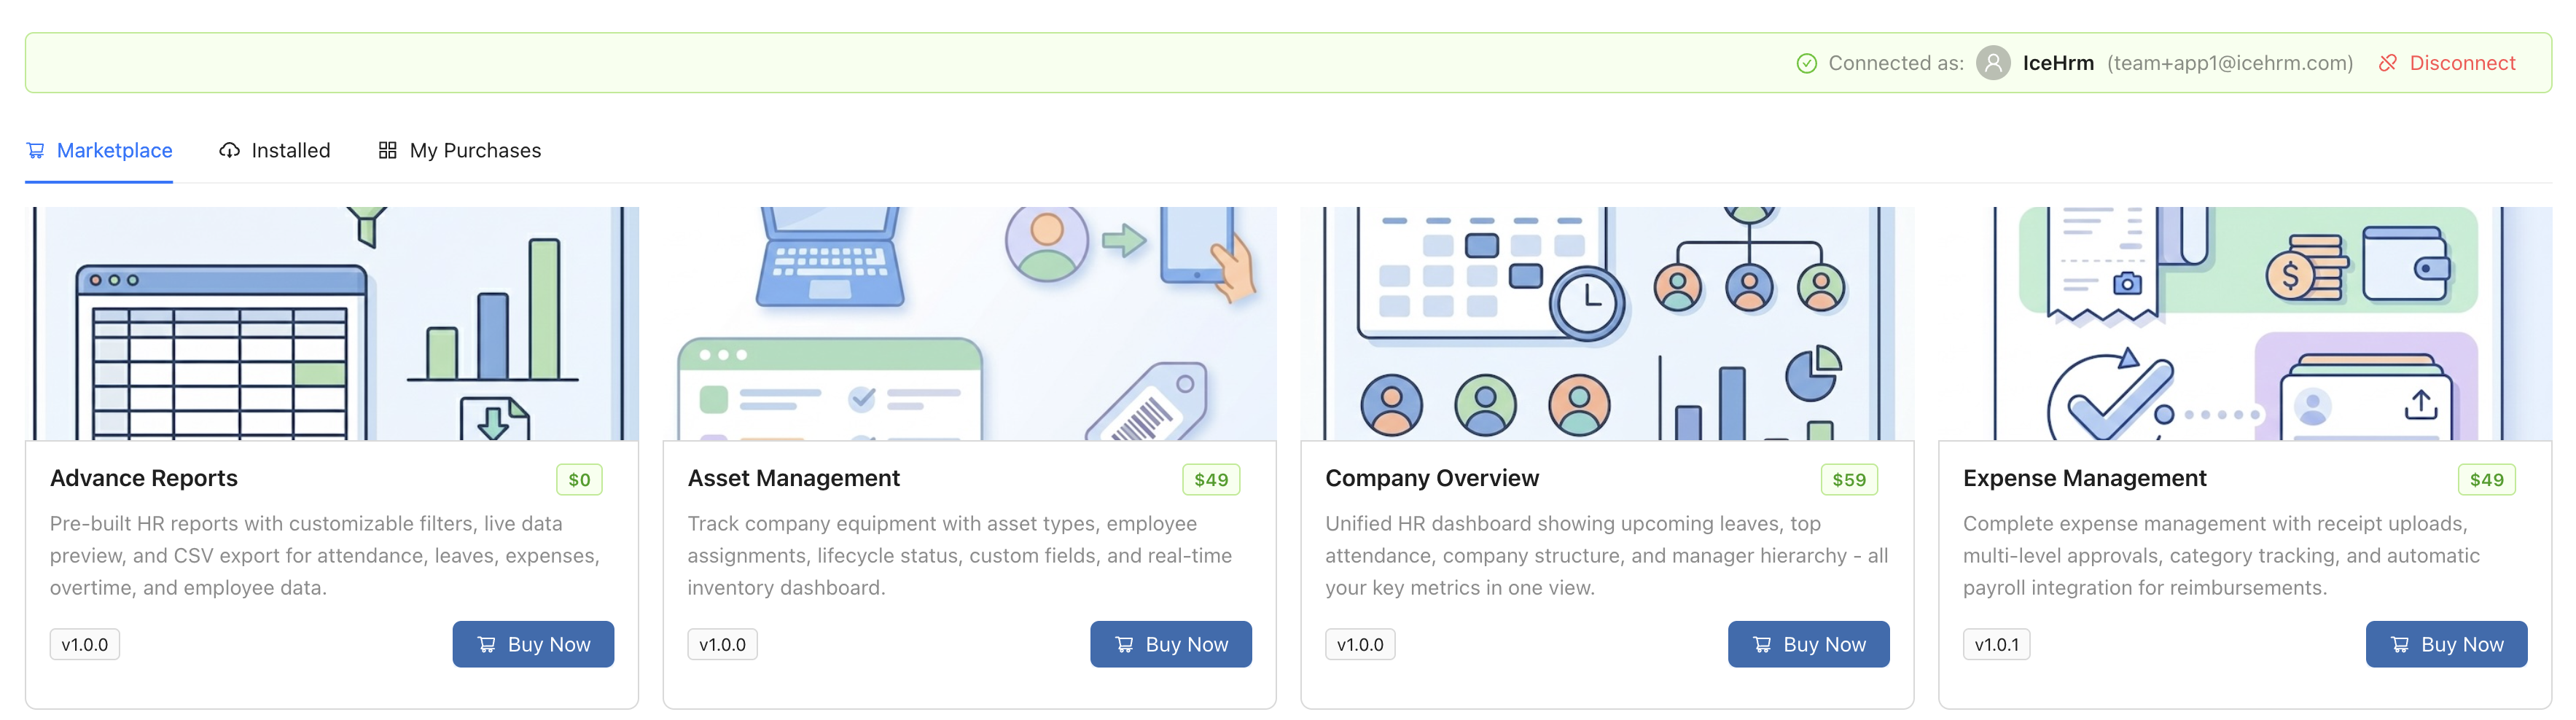Click the $59 price tag on Company Overview
Image resolution: width=2576 pixels, height=720 pixels.
1849,479
